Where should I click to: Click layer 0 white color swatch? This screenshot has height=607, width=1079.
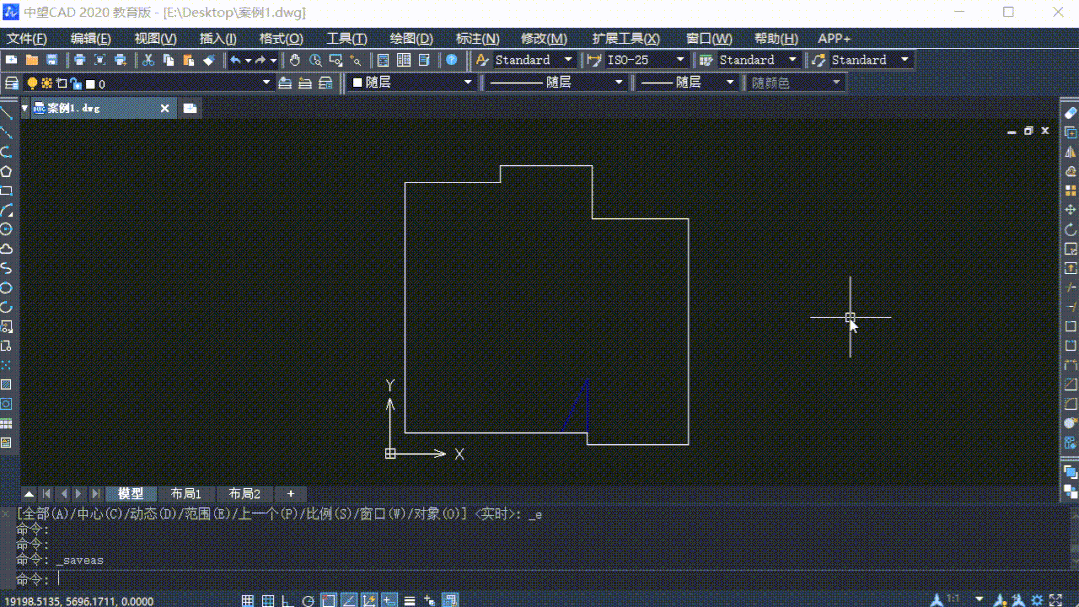pos(90,84)
